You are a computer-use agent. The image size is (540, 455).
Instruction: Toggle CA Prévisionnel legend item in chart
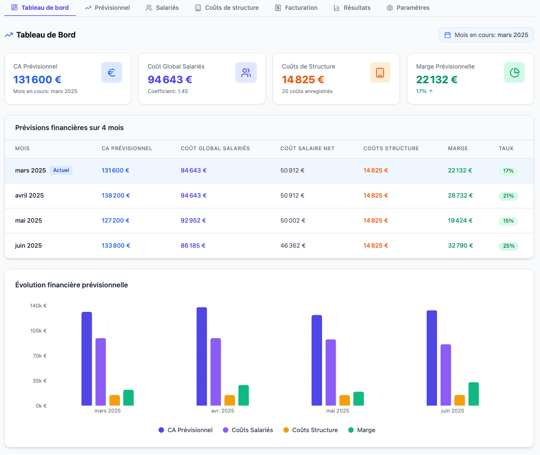pos(185,430)
